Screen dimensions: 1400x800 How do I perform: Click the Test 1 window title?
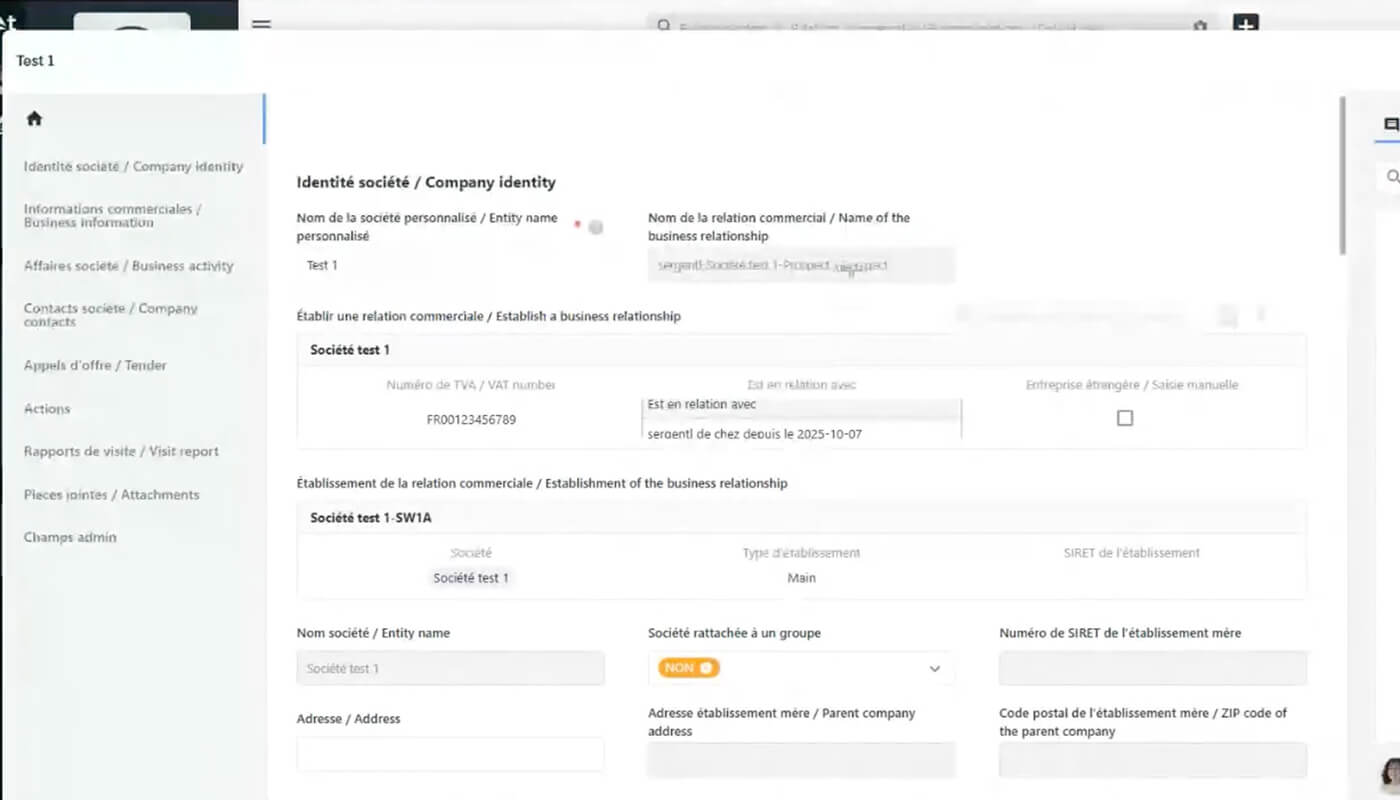point(35,61)
